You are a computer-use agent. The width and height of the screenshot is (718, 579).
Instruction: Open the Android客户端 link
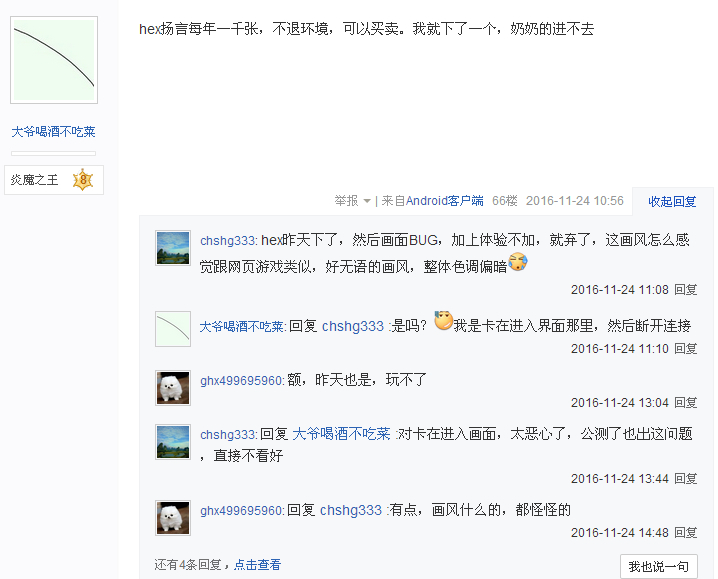point(445,201)
